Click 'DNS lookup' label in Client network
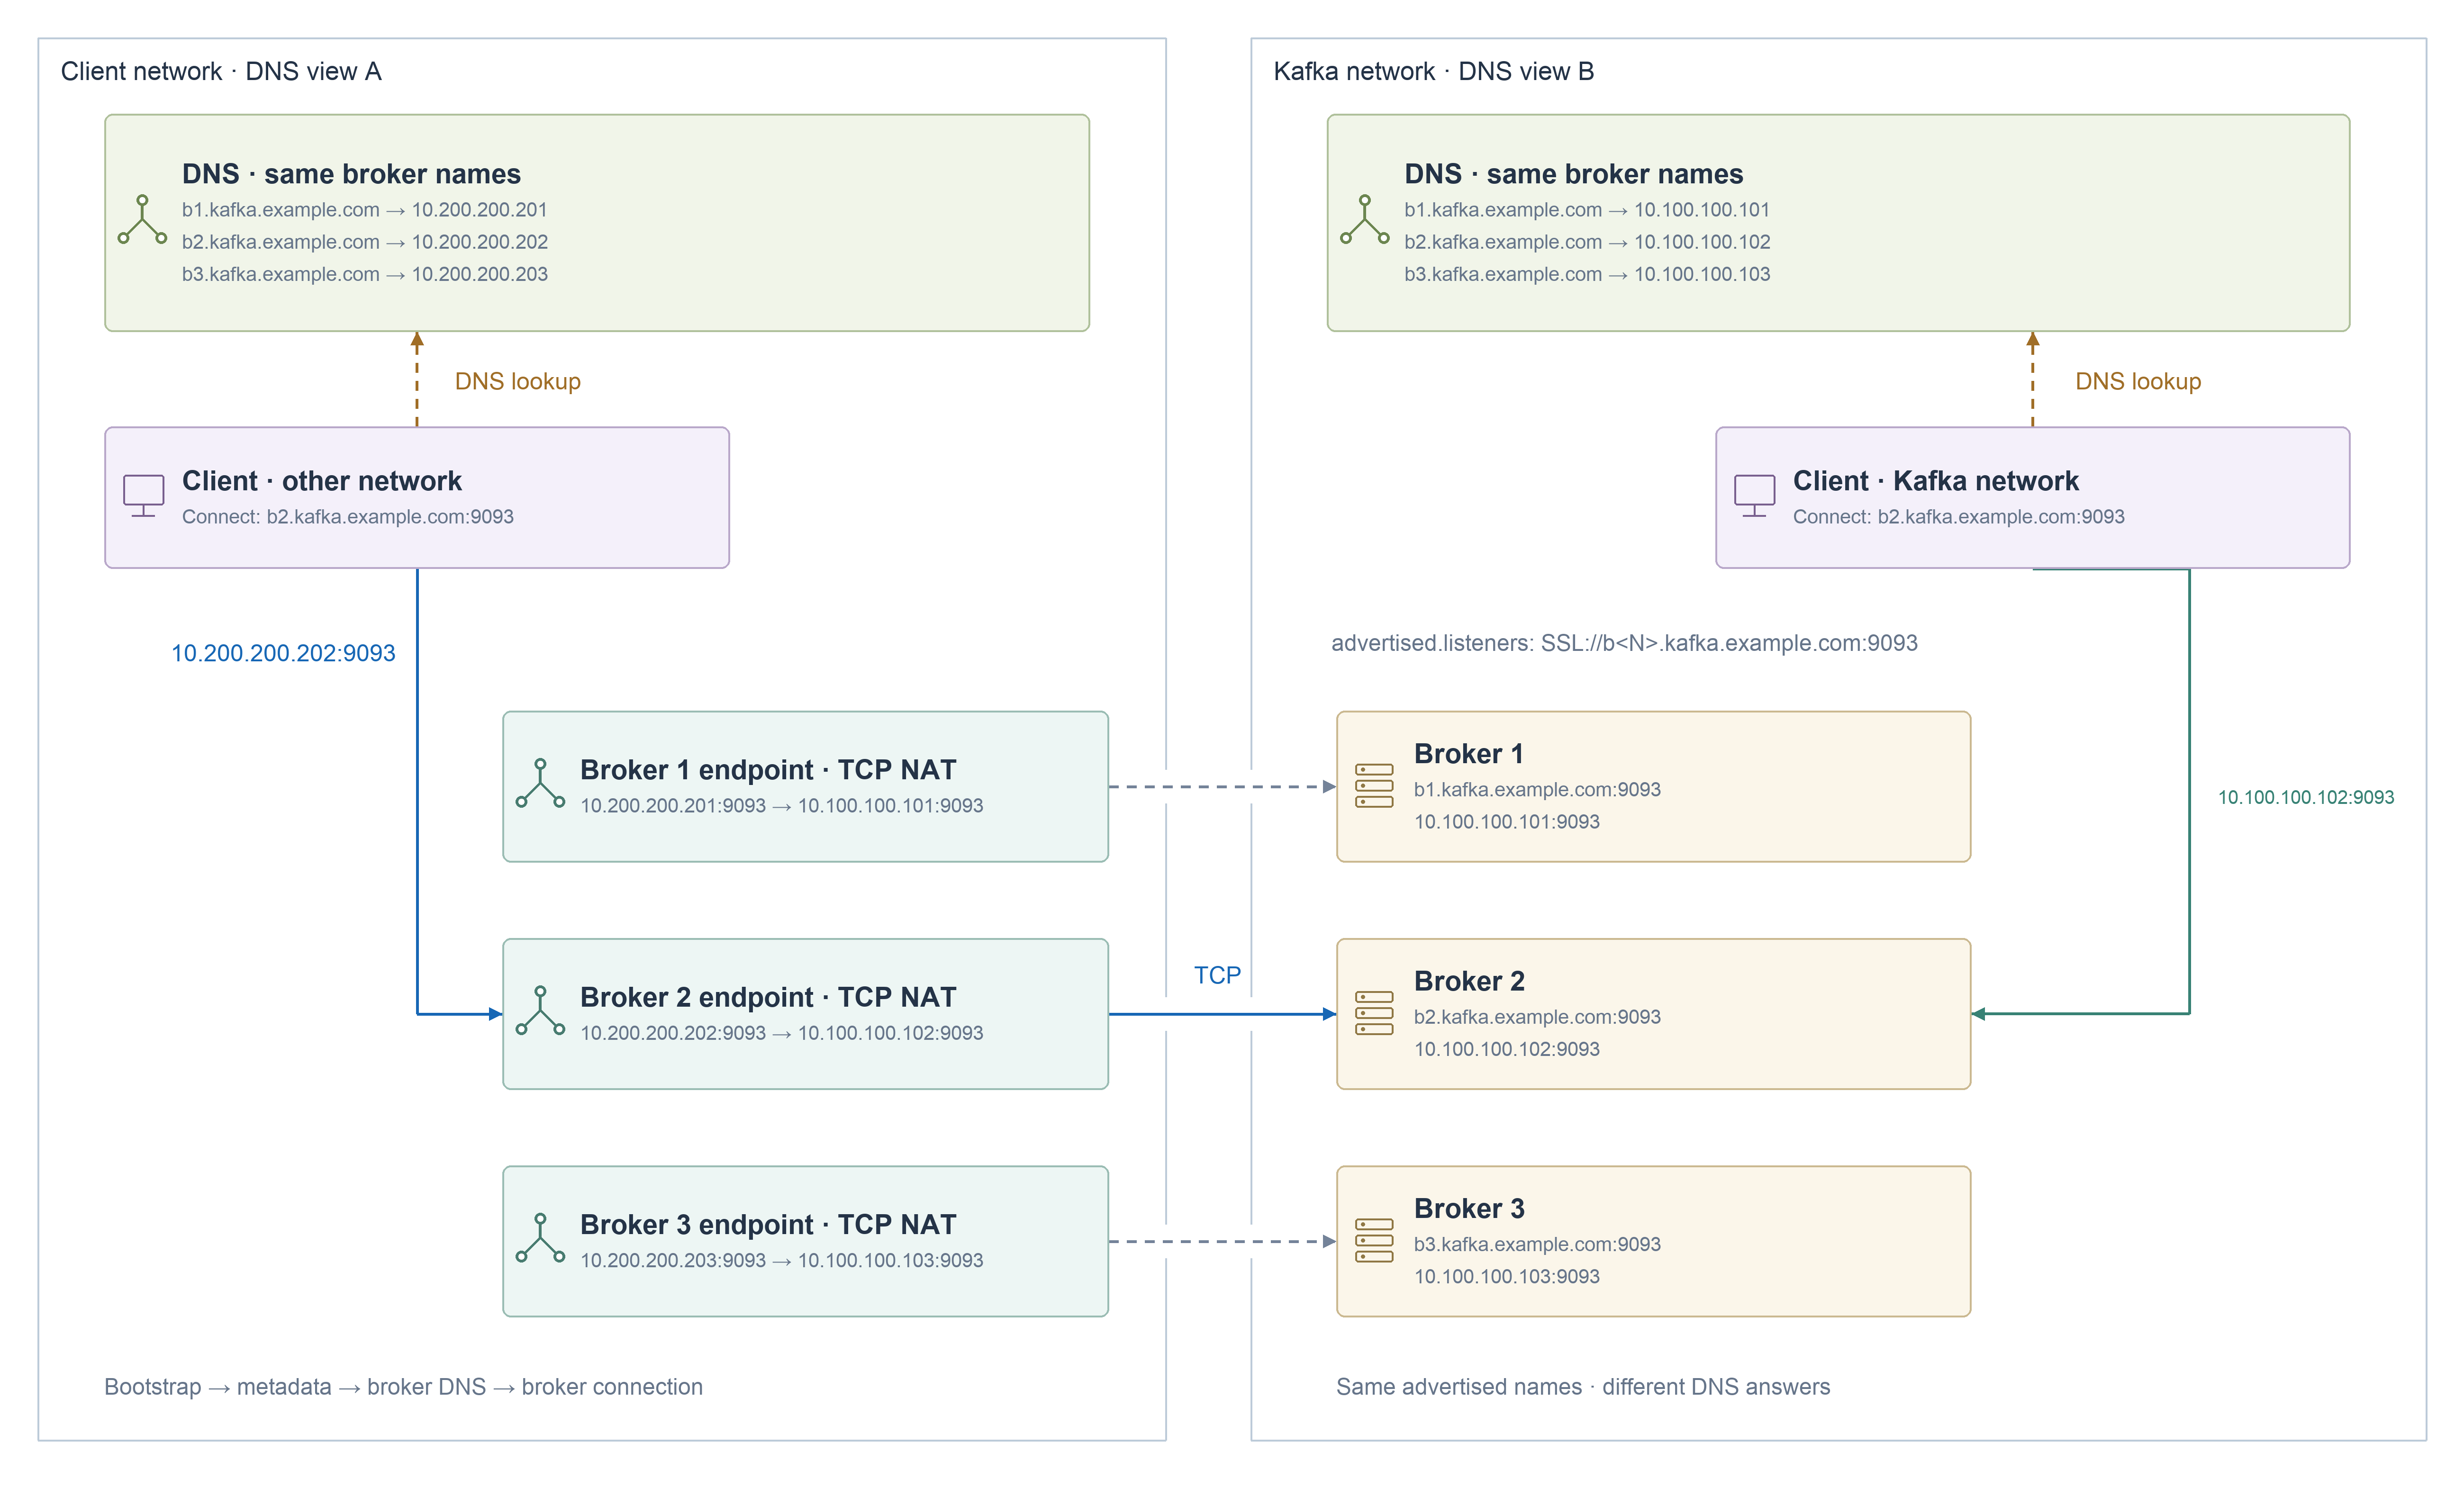This screenshot has width=2464, height=1497. tap(518, 382)
